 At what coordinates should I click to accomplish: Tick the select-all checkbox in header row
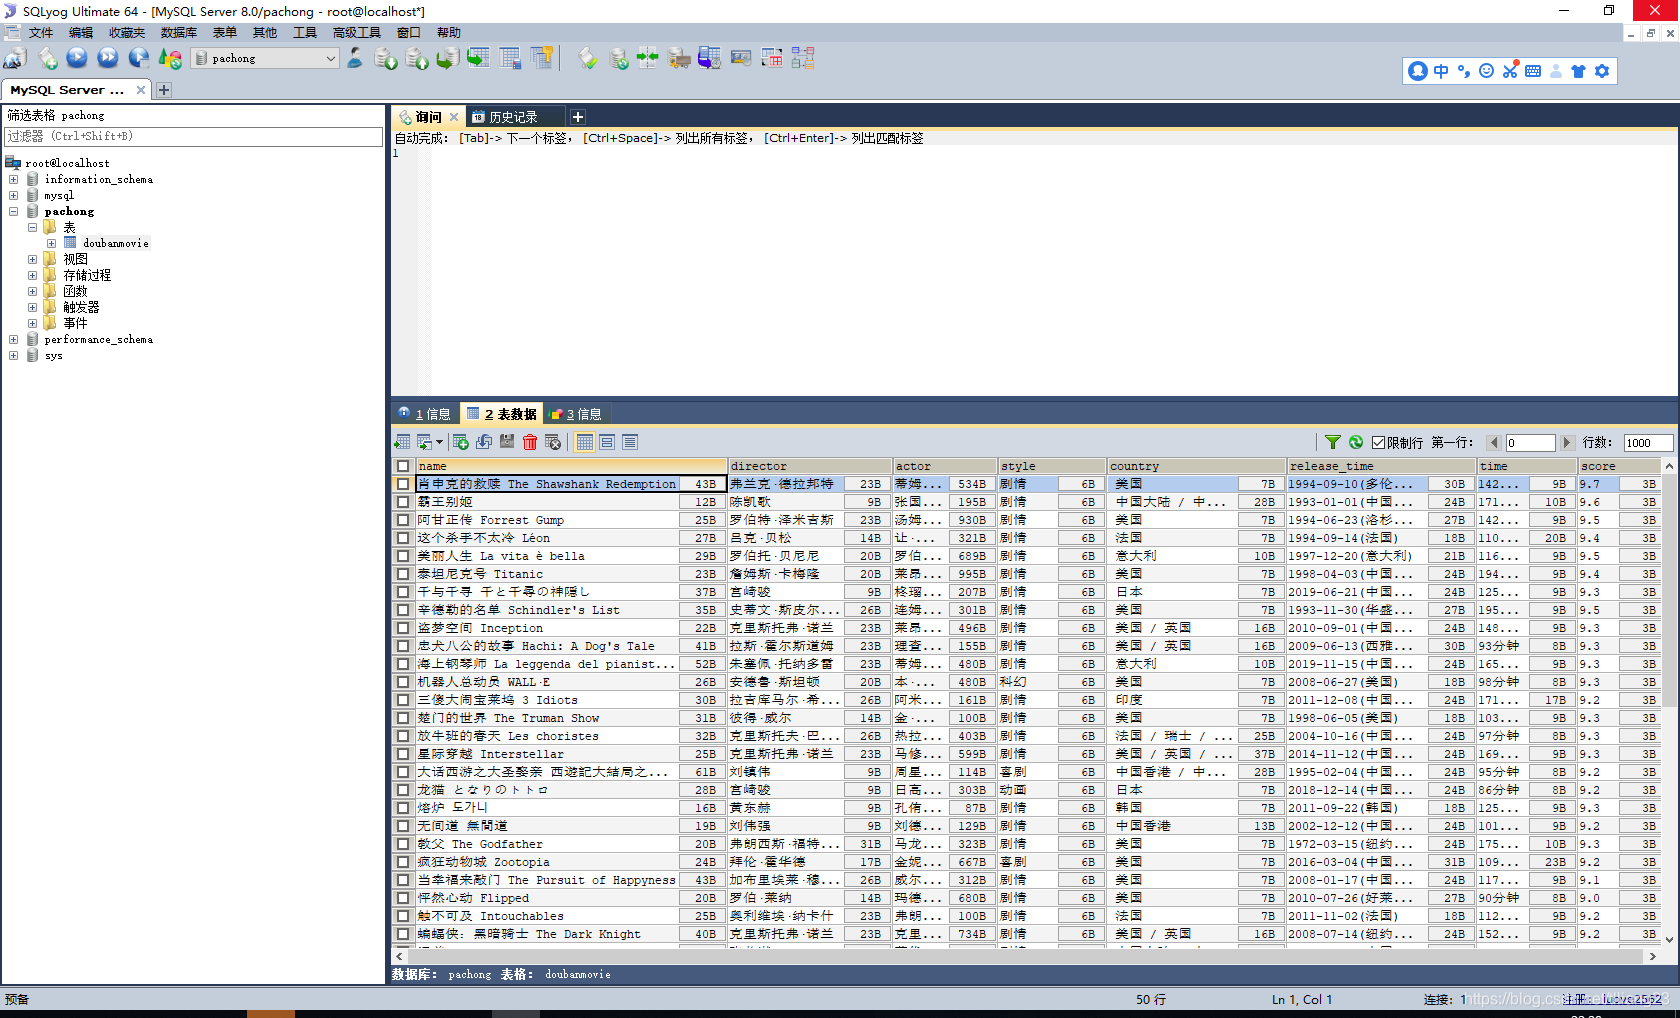pos(403,466)
